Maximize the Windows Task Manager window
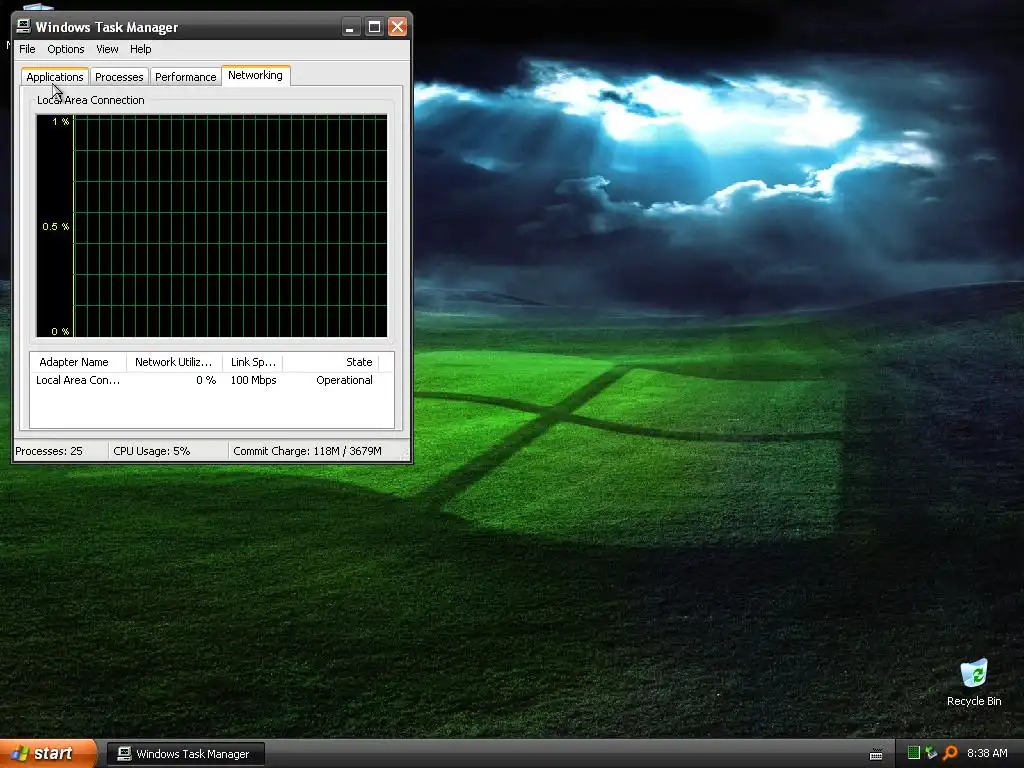 tap(374, 27)
